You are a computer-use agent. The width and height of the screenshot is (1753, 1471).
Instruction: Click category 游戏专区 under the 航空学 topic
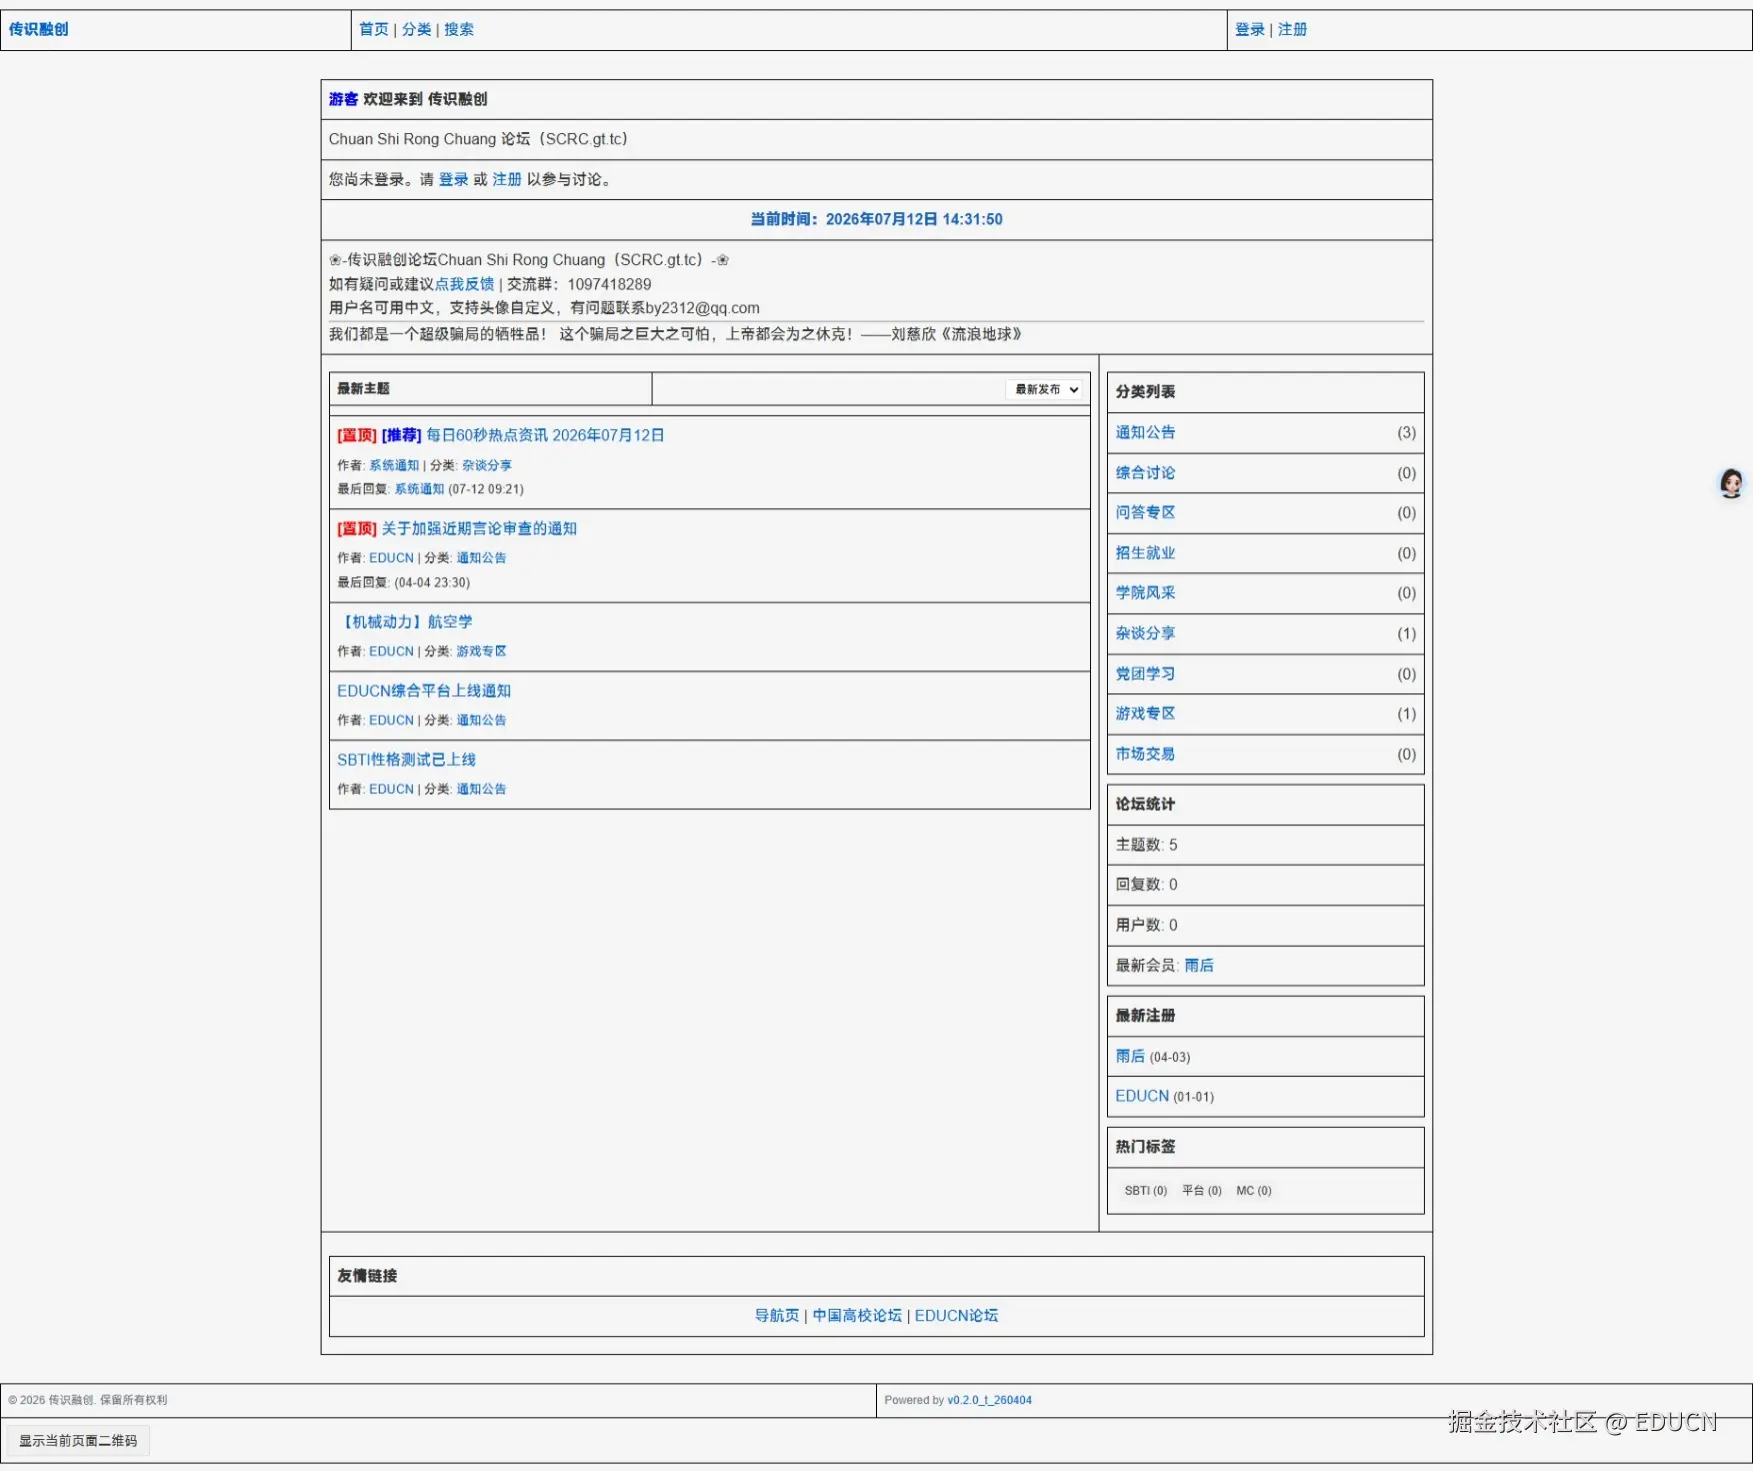tap(481, 652)
